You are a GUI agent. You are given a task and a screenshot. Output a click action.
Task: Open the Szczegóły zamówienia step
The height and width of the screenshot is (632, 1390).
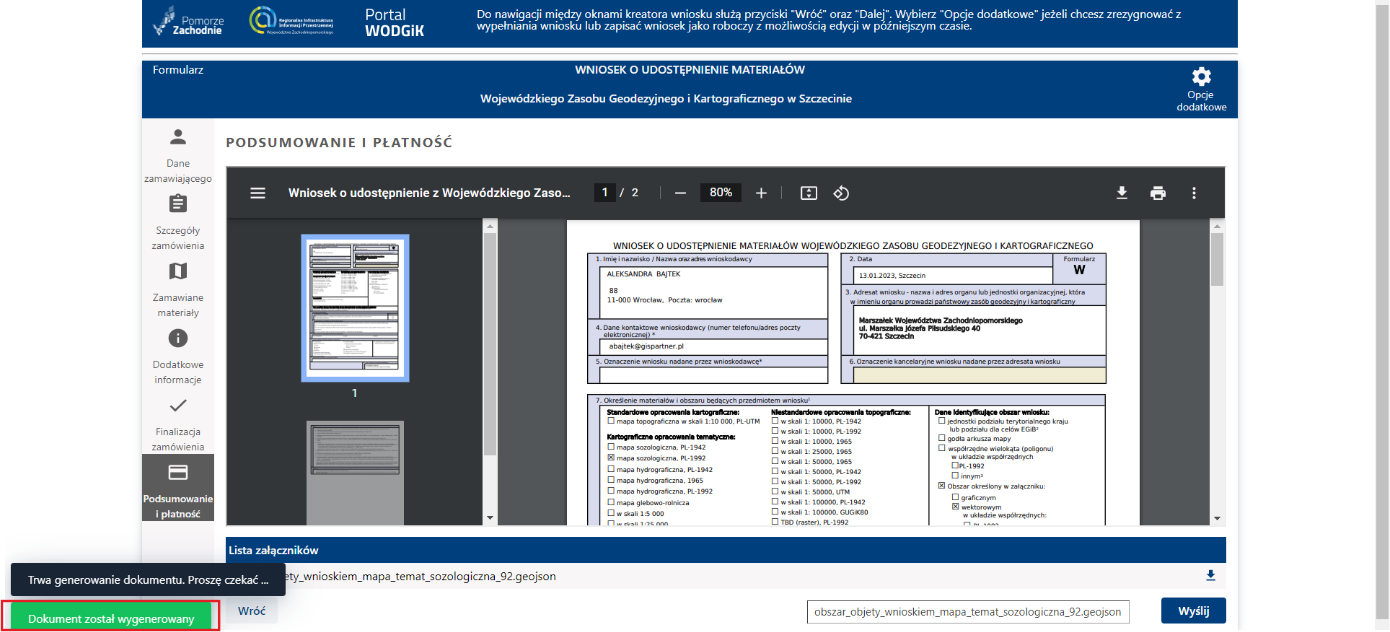tap(178, 222)
